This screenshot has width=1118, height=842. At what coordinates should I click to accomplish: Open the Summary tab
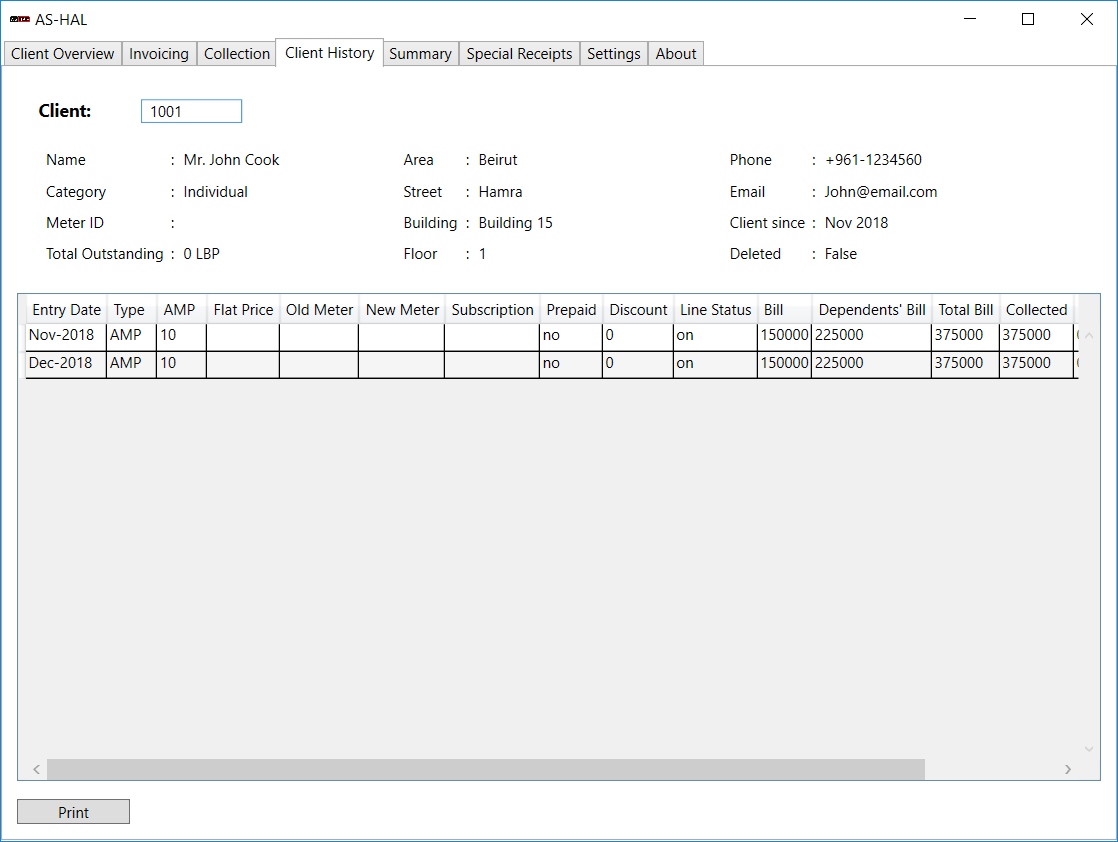(420, 54)
